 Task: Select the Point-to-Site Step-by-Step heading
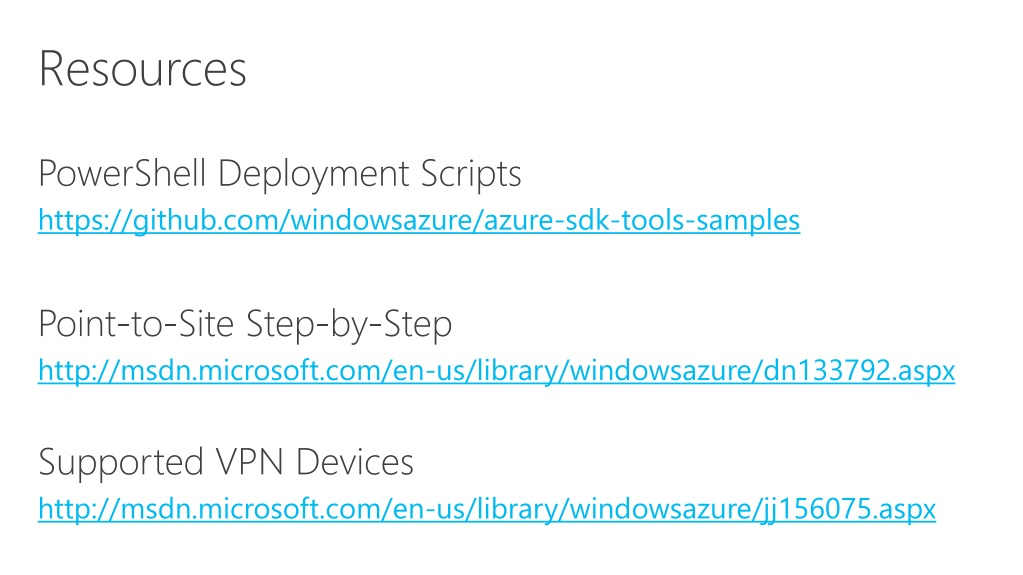(245, 324)
